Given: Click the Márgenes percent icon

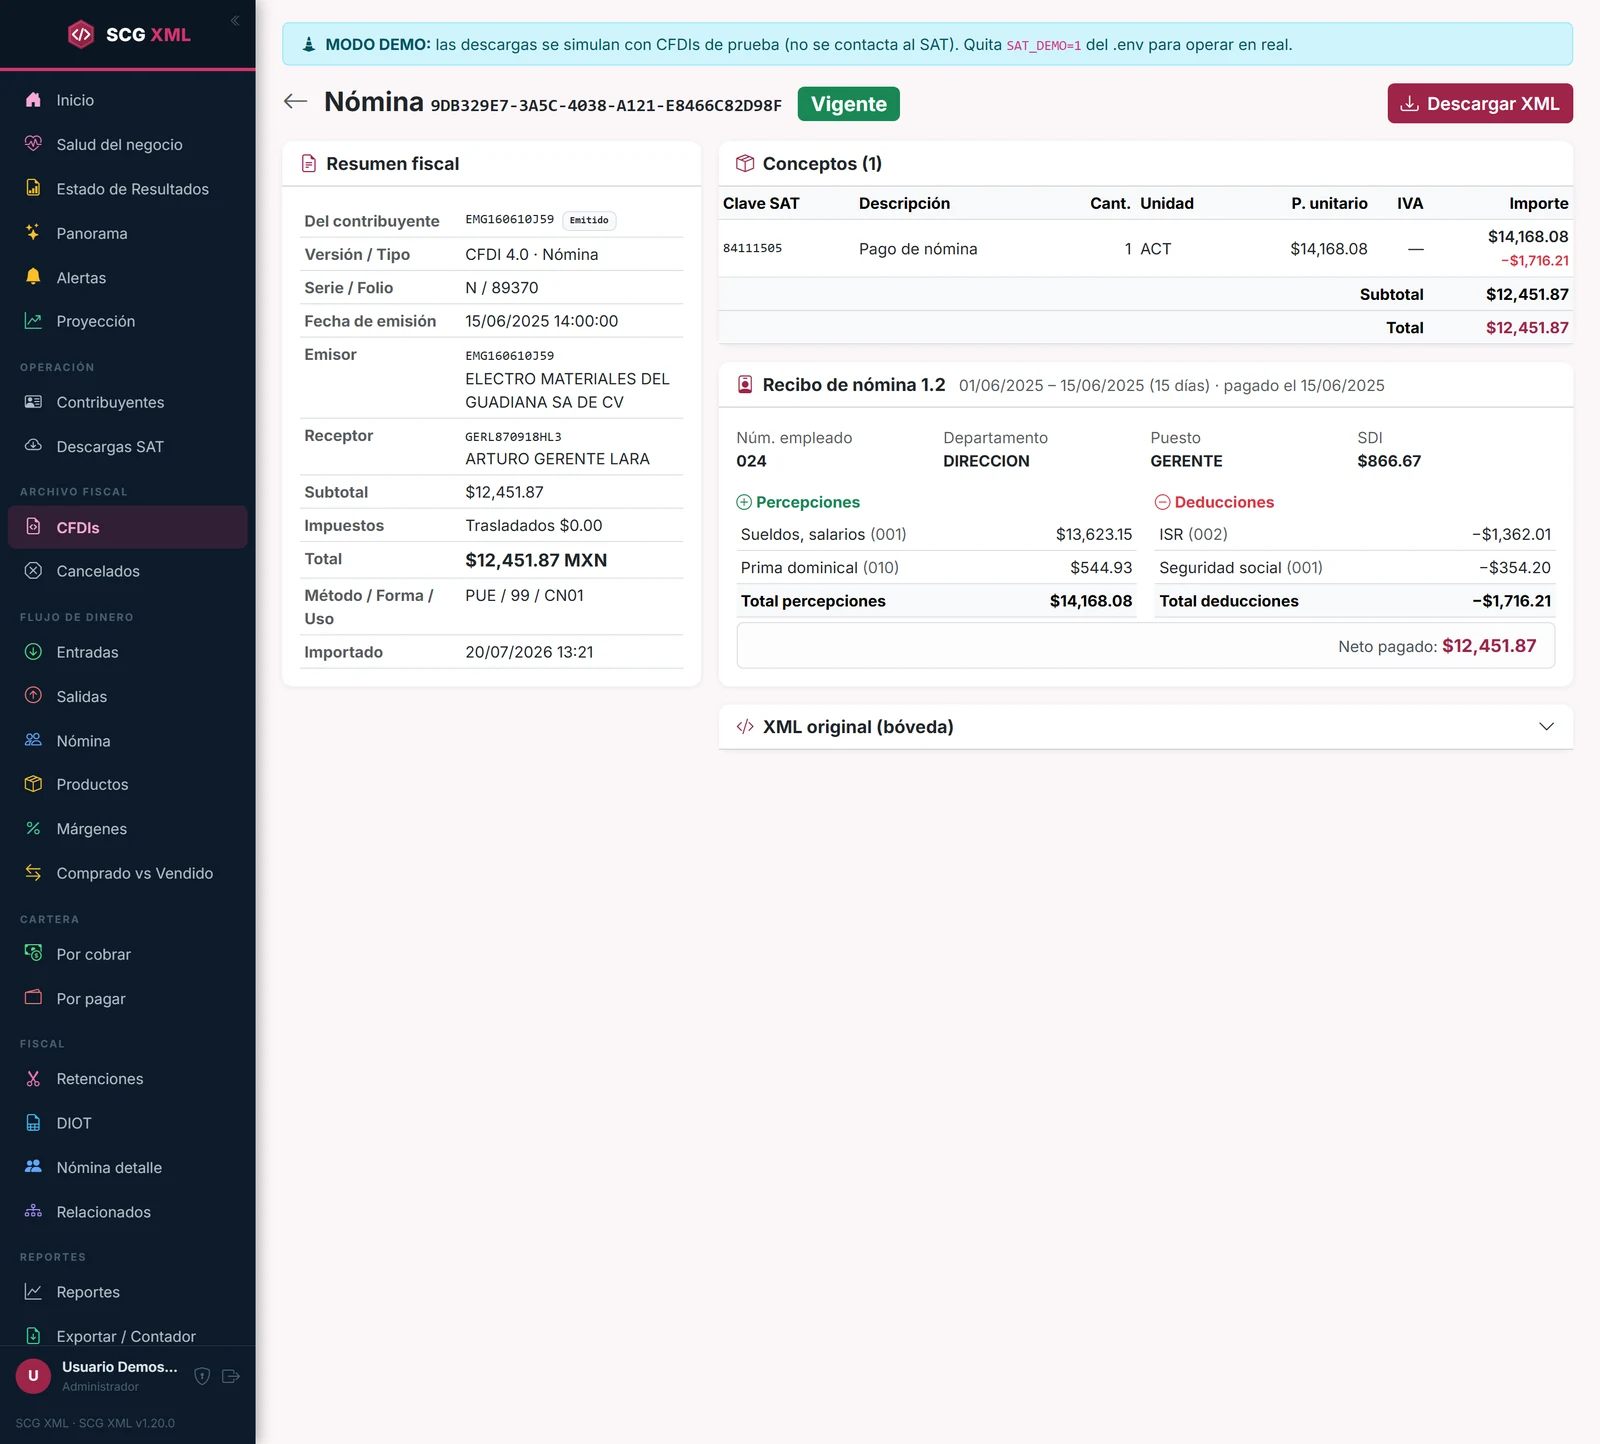Looking at the screenshot, I should pyautogui.click(x=33, y=828).
